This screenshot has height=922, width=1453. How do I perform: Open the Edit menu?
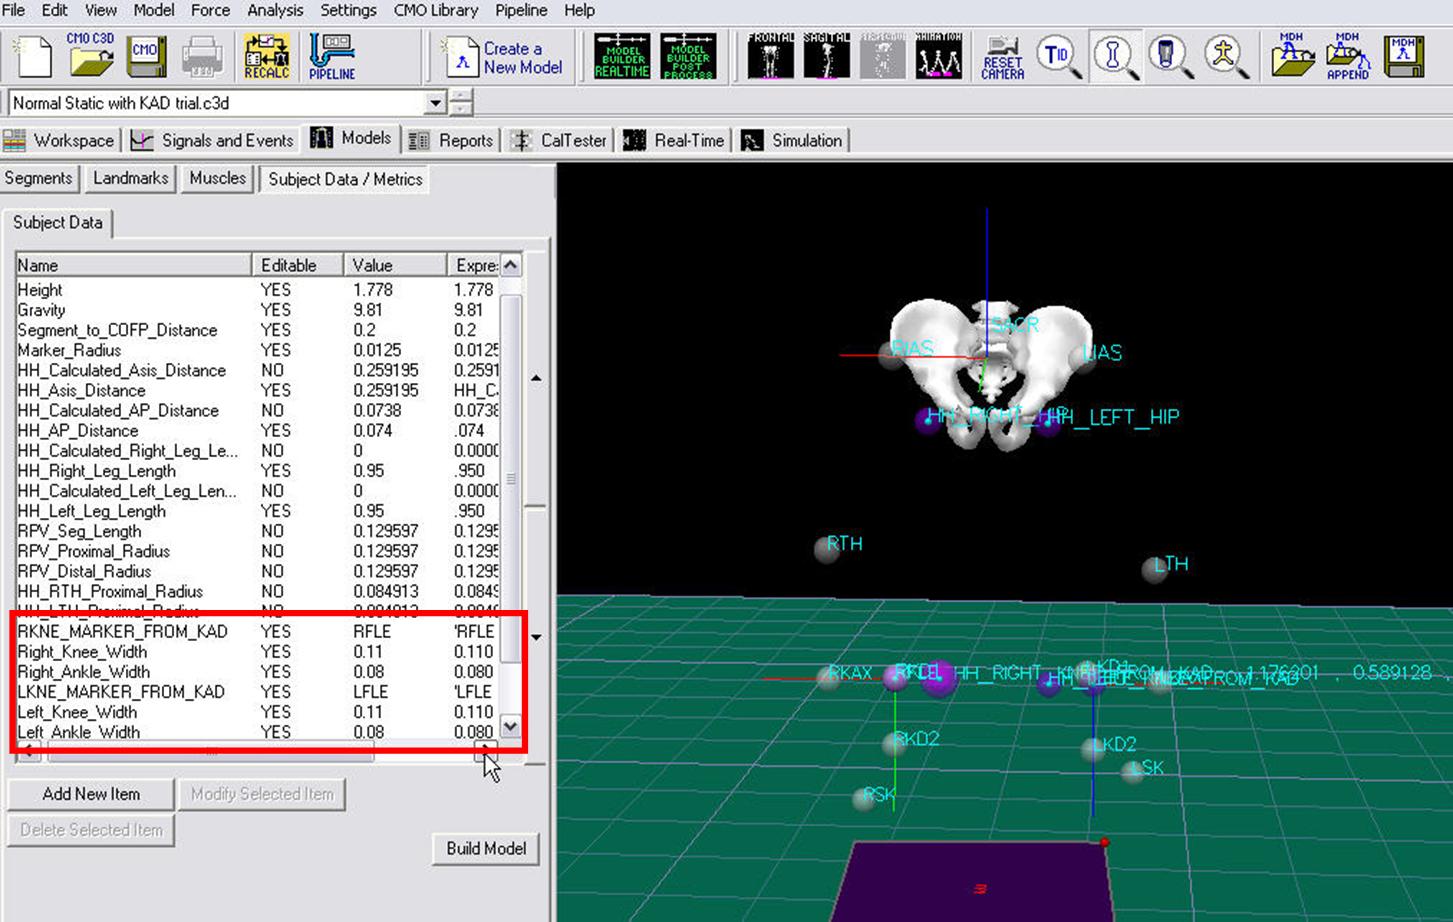point(54,10)
